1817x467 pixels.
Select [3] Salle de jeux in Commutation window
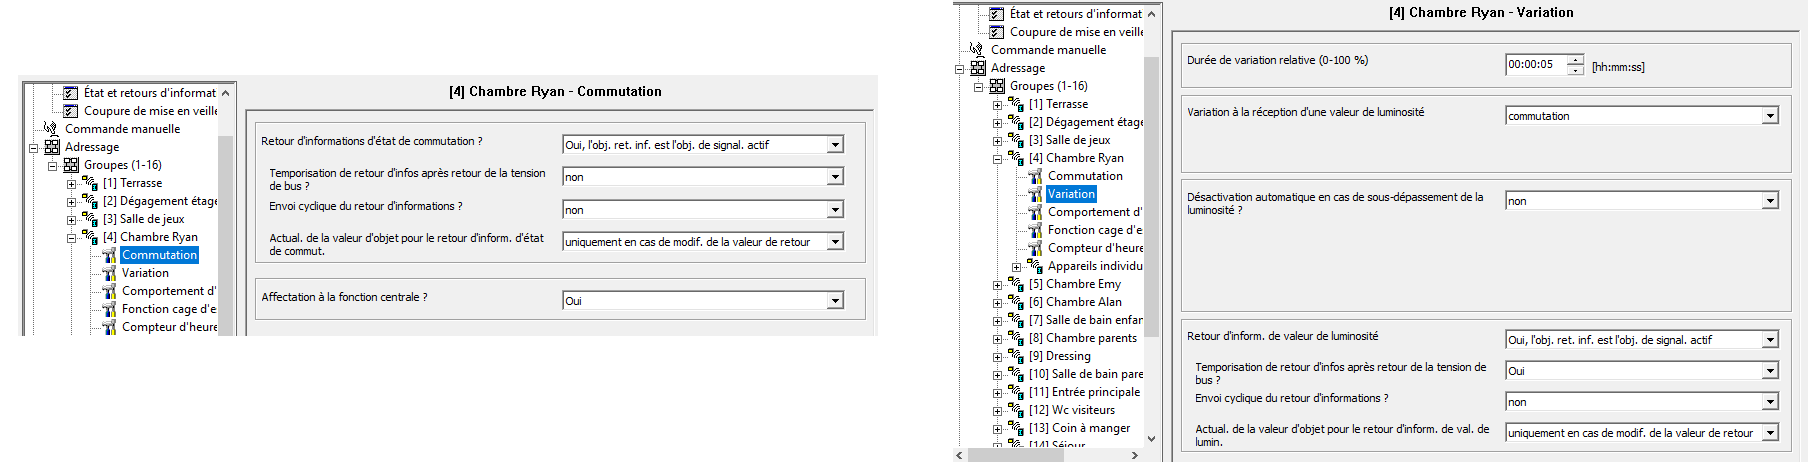(x=143, y=219)
